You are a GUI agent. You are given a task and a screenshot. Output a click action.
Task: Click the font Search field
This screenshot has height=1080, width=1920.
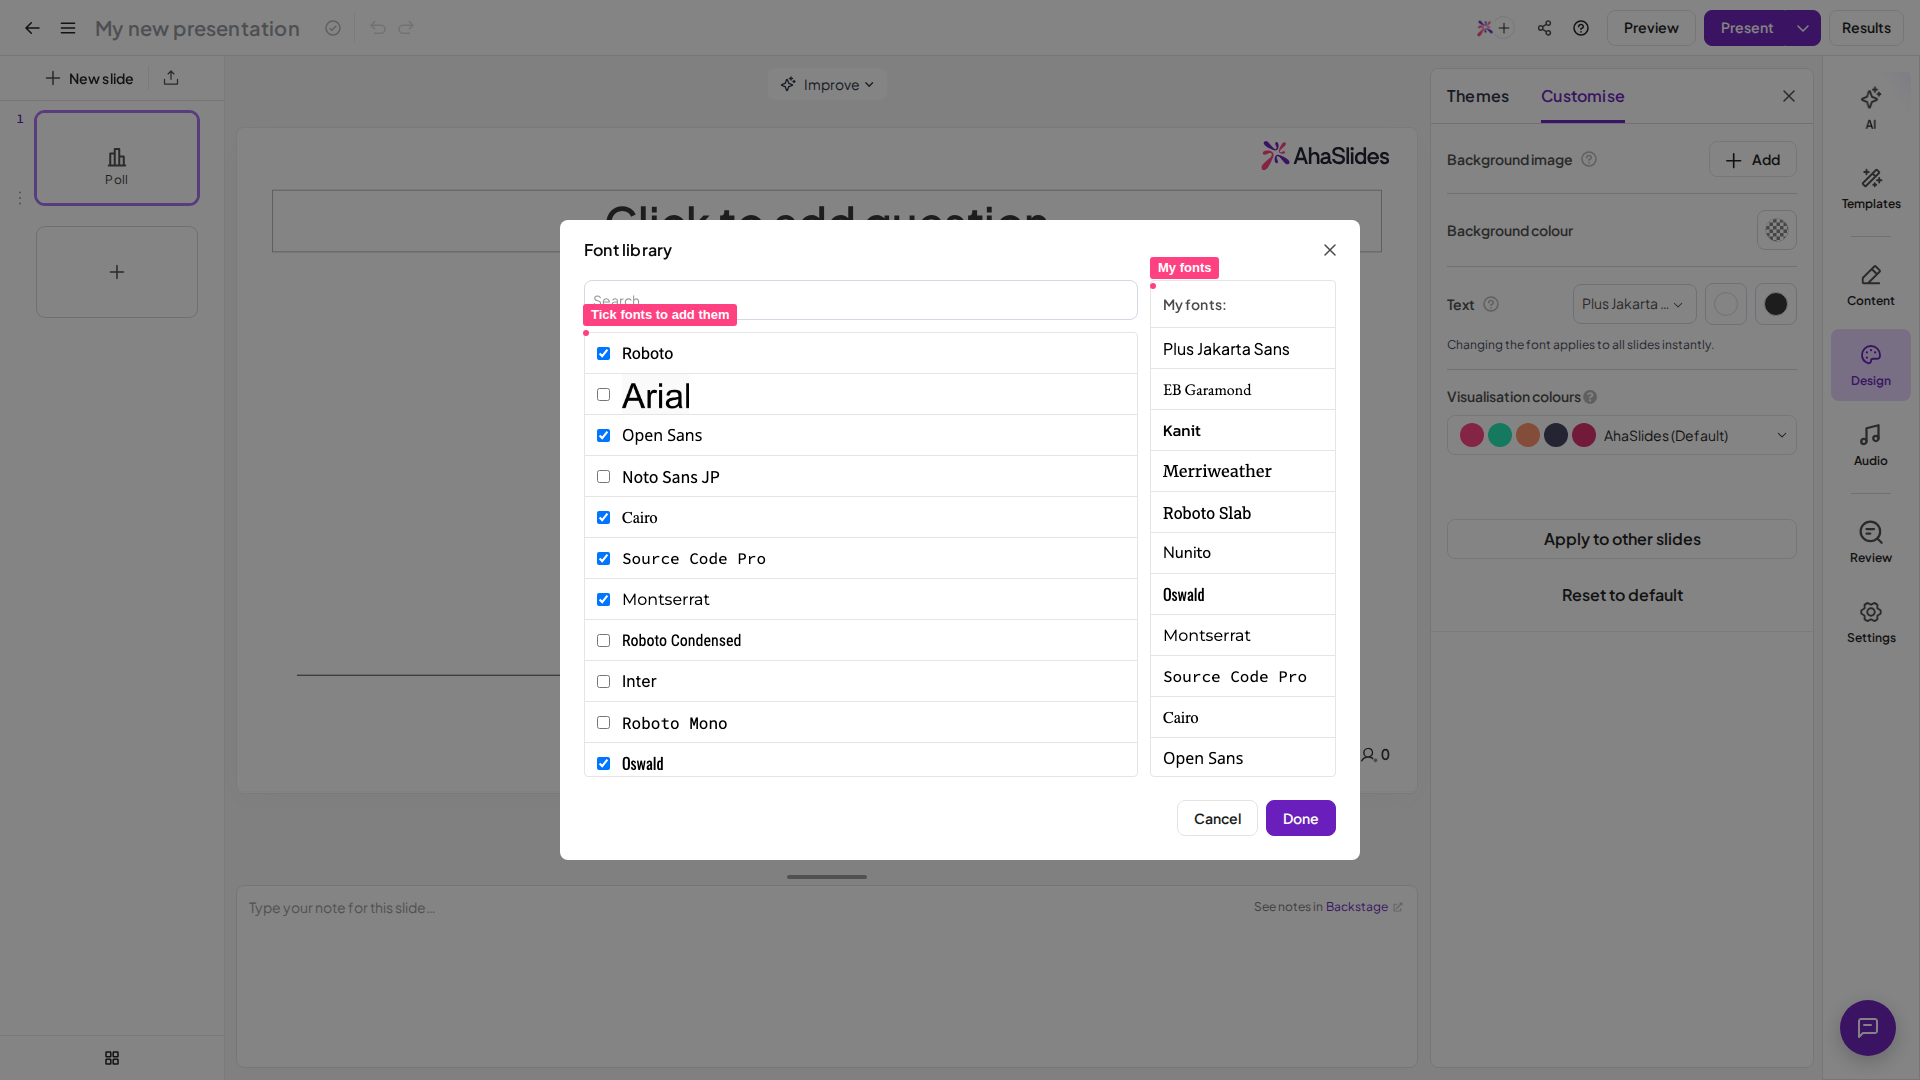860,300
